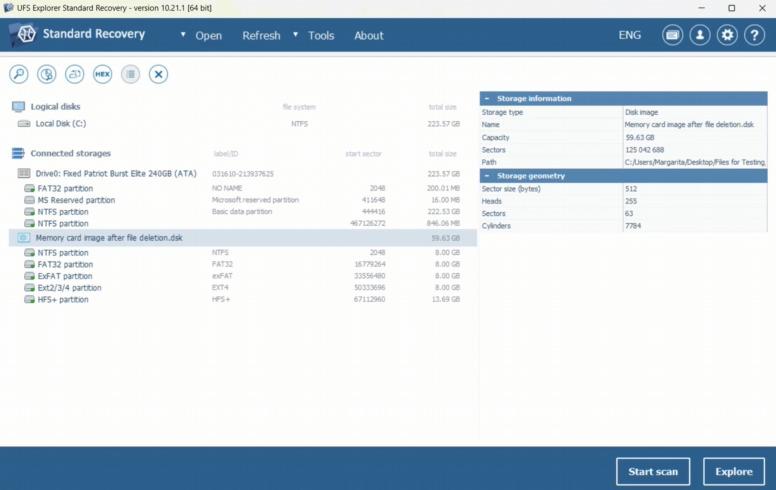Click Local Disk (C:) drive icon
The height and width of the screenshot is (490, 776).
point(24,124)
